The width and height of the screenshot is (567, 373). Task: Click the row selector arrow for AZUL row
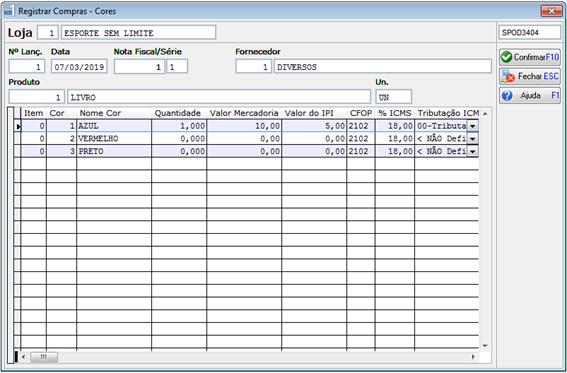[x=18, y=126]
